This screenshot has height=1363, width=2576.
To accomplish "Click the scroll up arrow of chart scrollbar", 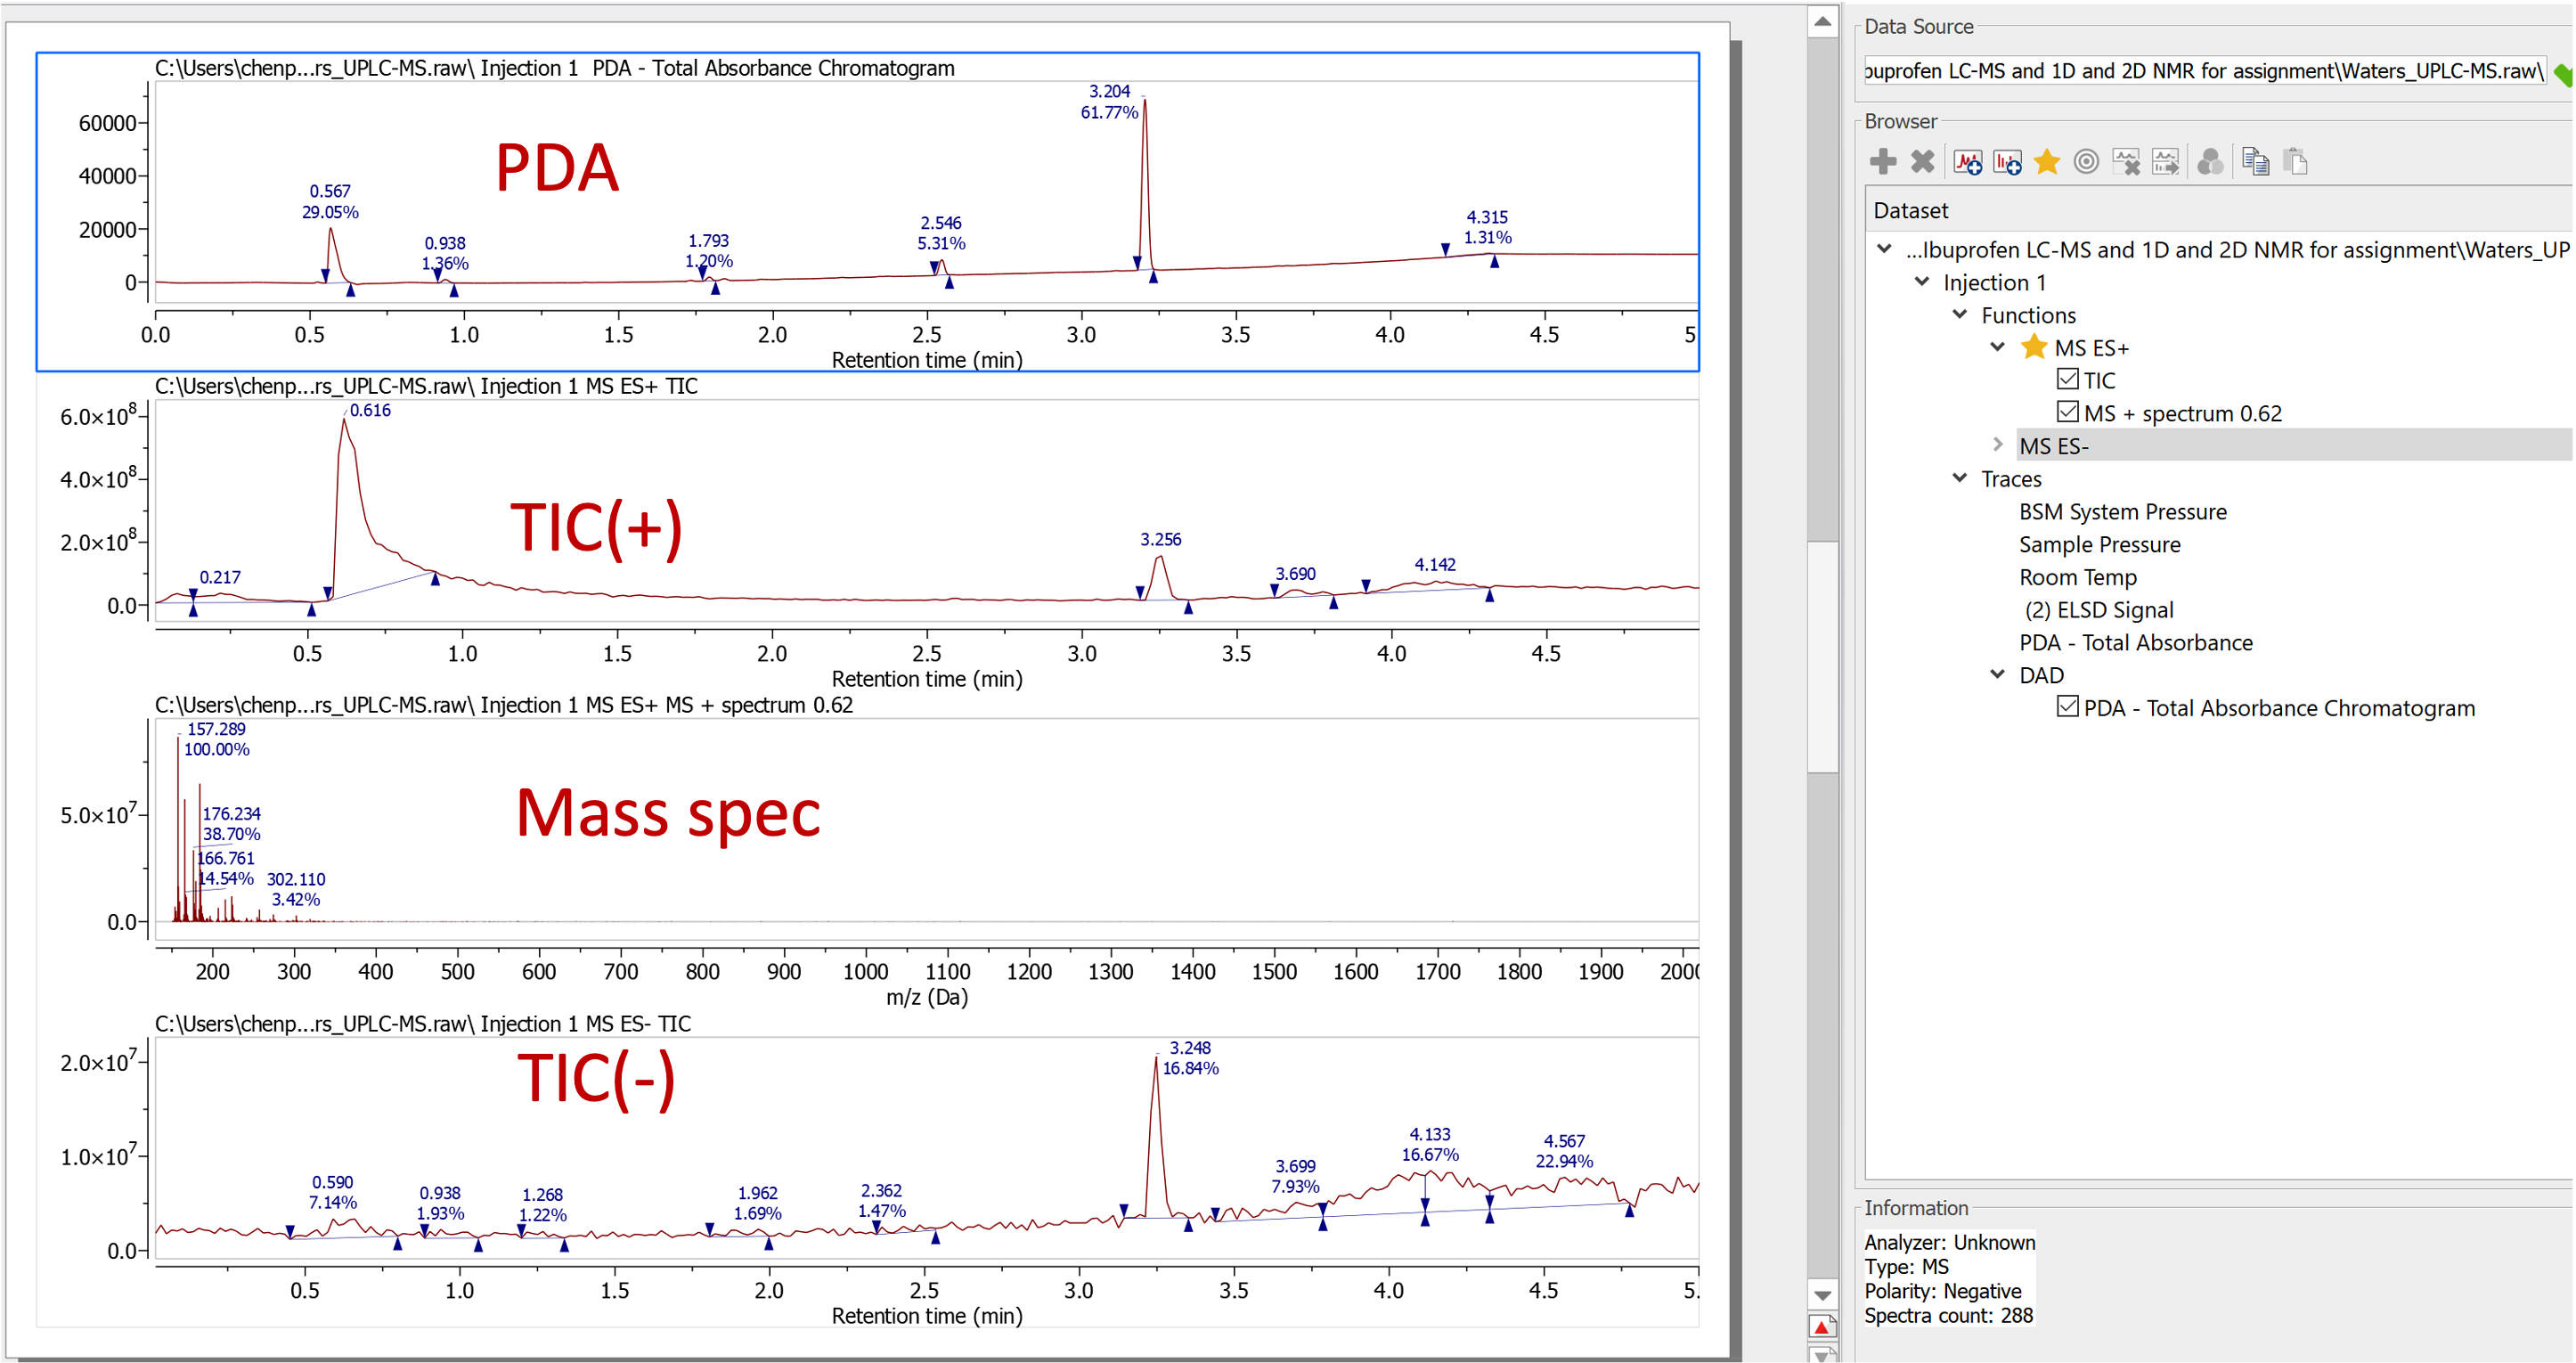I will tap(1823, 21).
